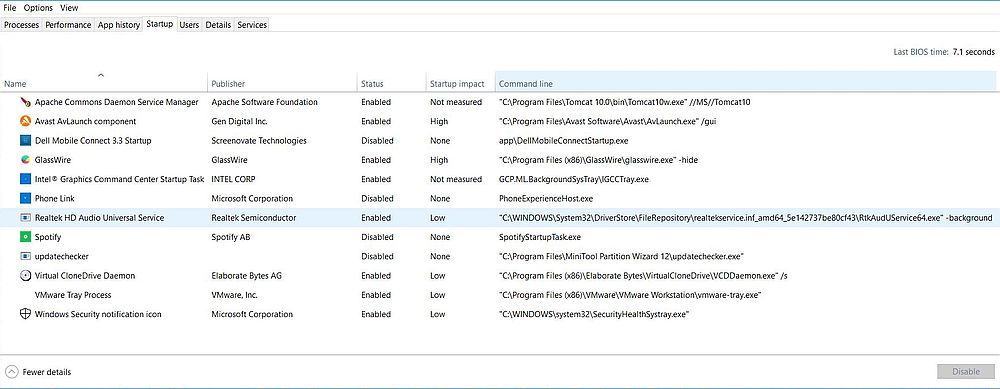Switch to the Users tab
The height and width of the screenshot is (389, 1000).
point(189,25)
